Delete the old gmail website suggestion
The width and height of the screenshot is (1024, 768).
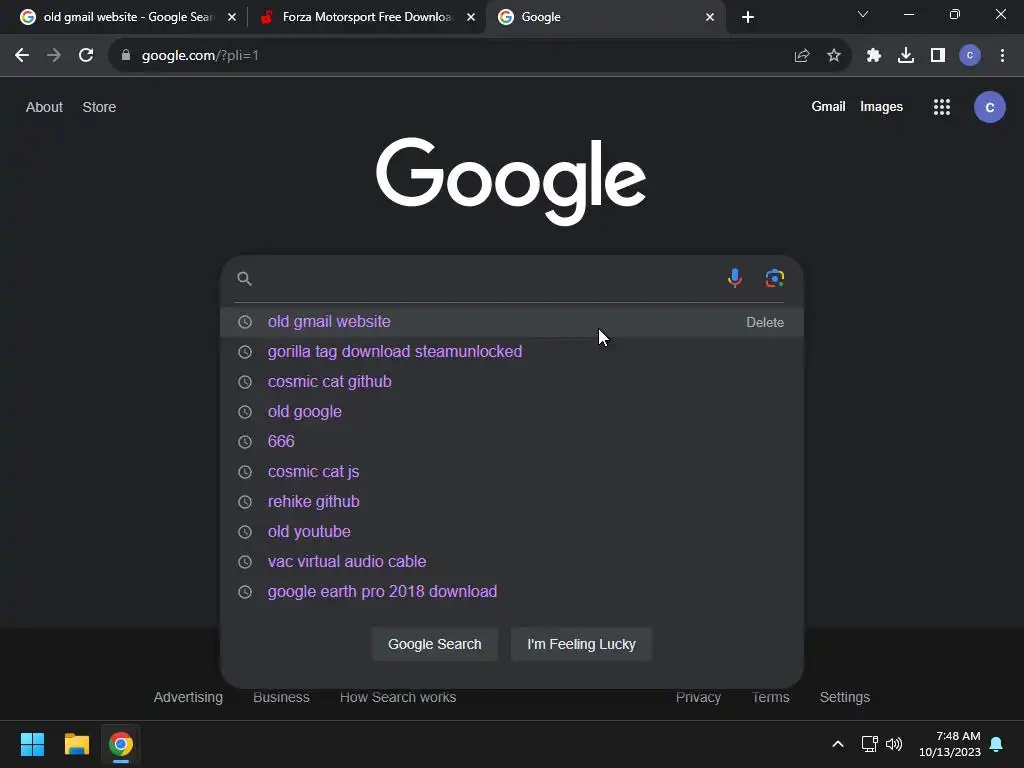765,323
